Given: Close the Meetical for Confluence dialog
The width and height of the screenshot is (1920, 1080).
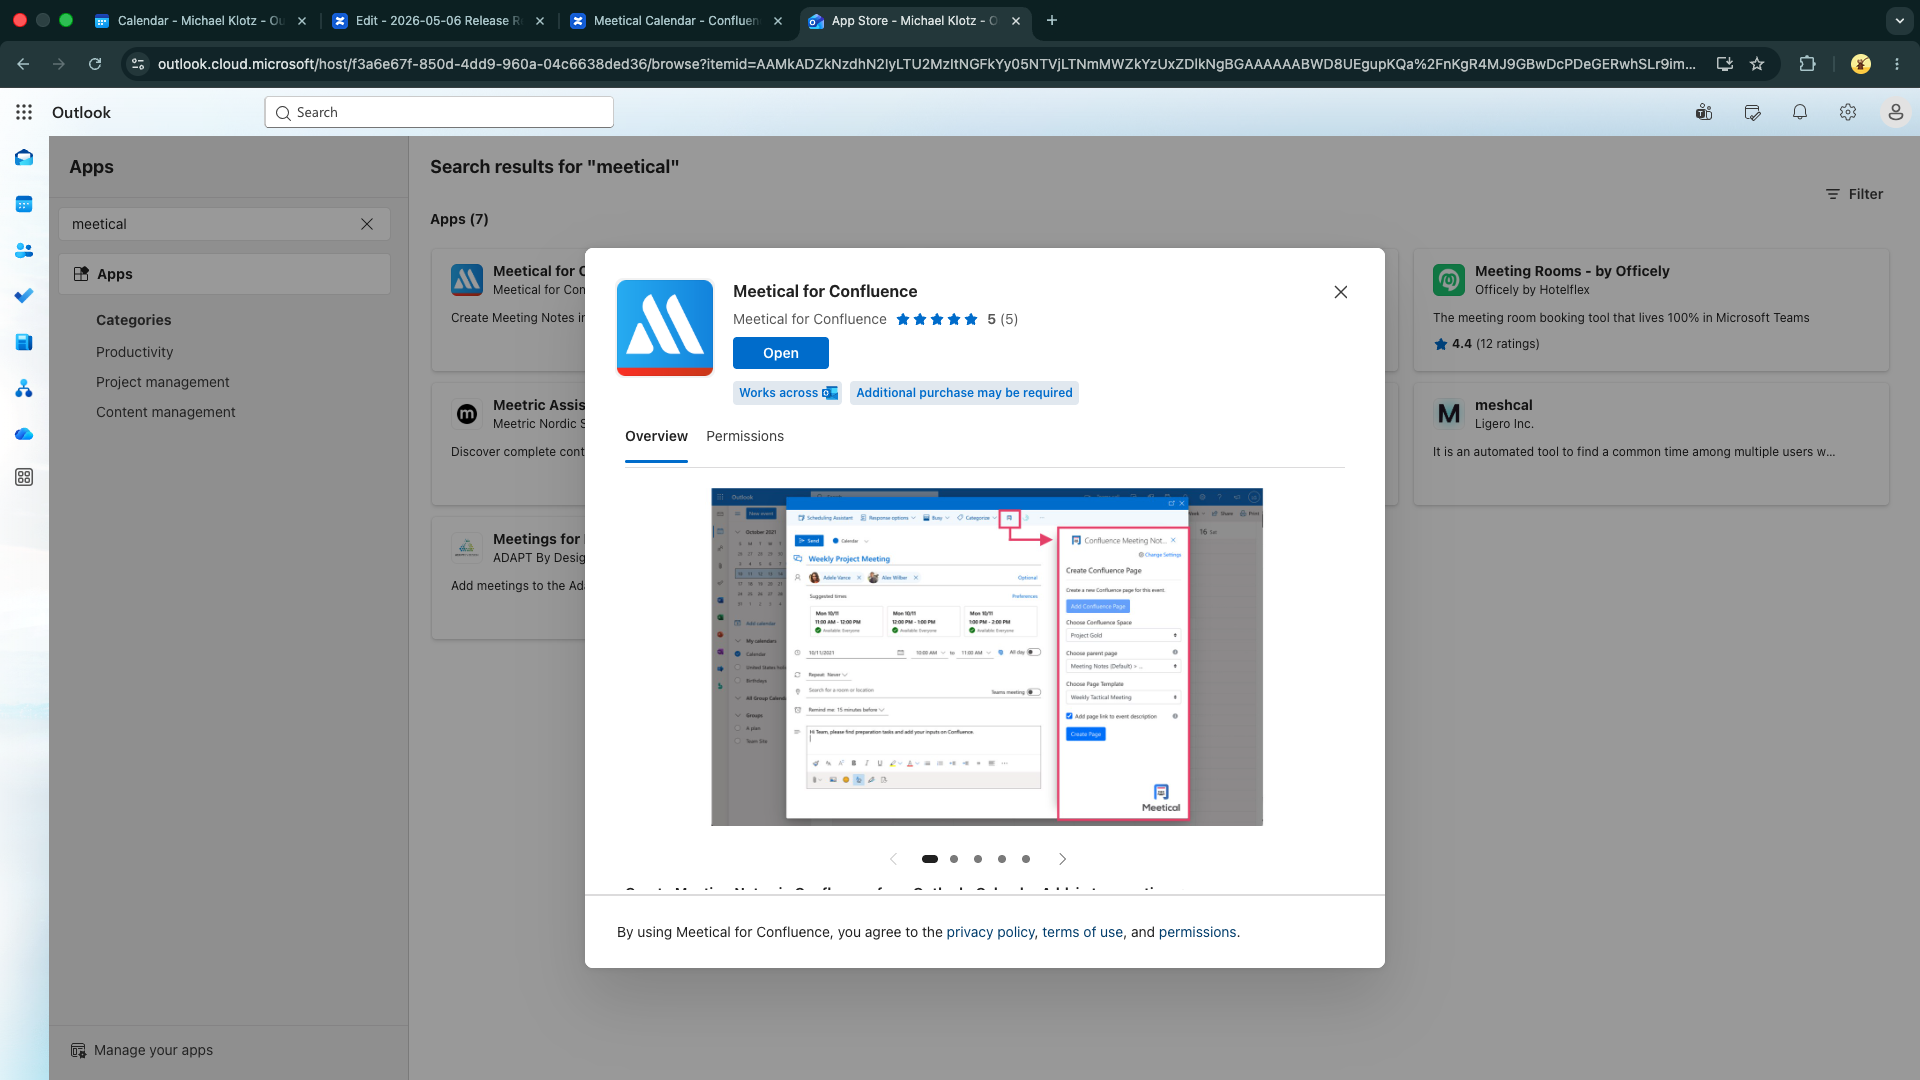Looking at the screenshot, I should tap(1341, 292).
